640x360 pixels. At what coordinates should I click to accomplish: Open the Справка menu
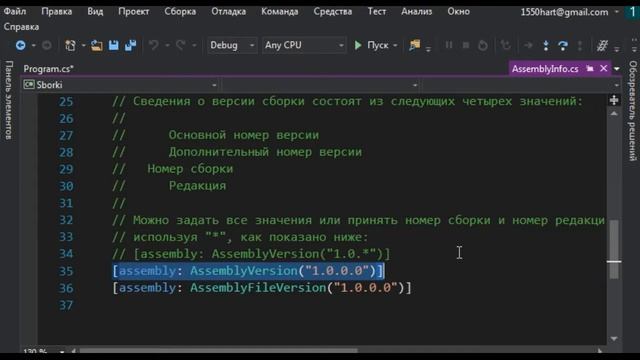[x=21, y=27]
